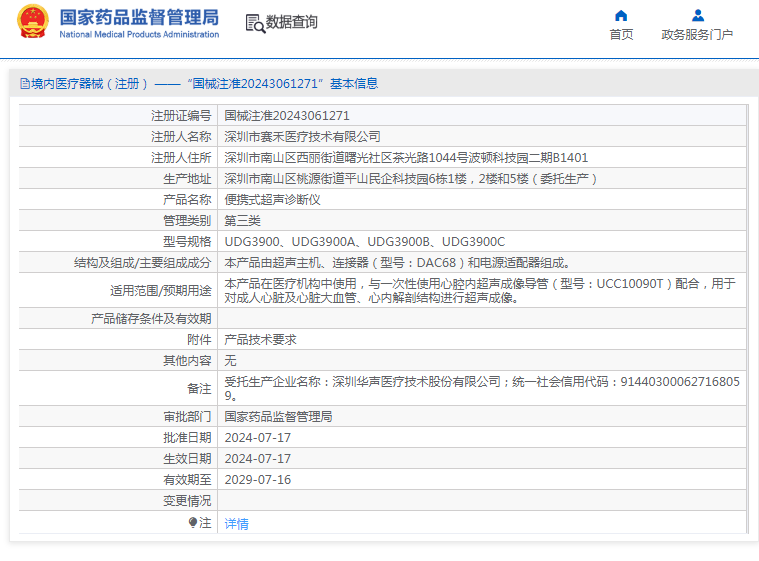Click the 产品名称 label
The height and width of the screenshot is (561, 759).
click(187, 199)
